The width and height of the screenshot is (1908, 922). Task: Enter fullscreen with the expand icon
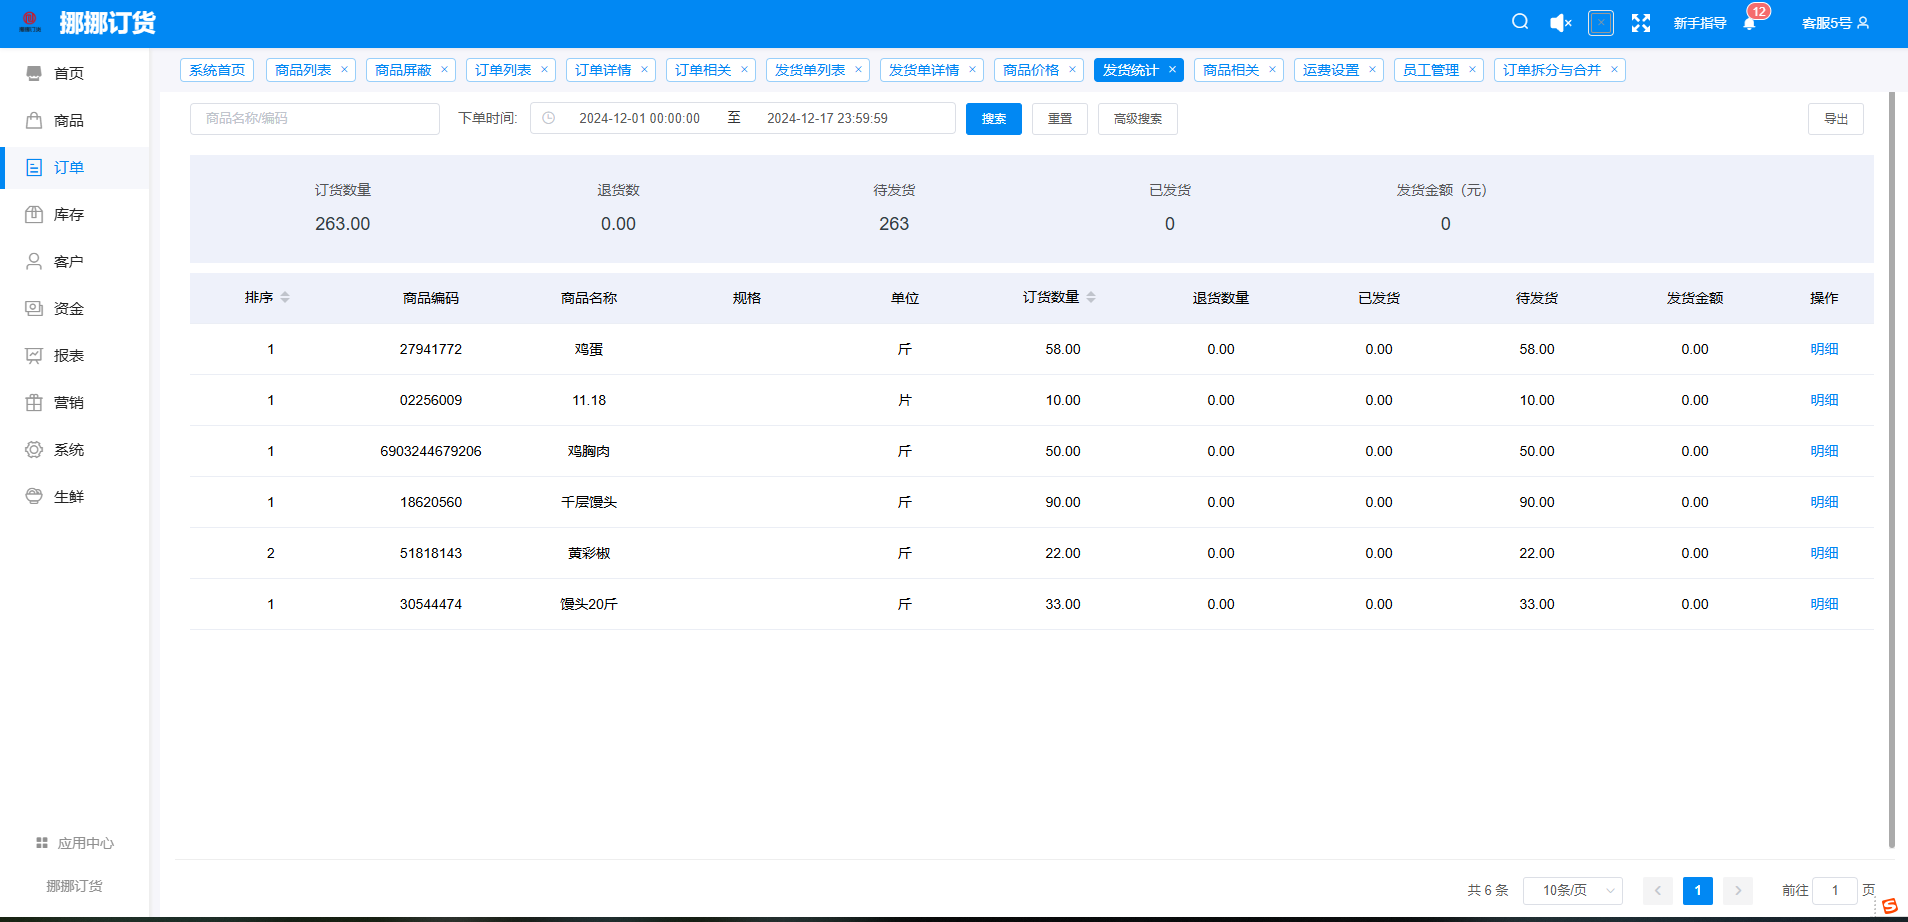point(1641,23)
